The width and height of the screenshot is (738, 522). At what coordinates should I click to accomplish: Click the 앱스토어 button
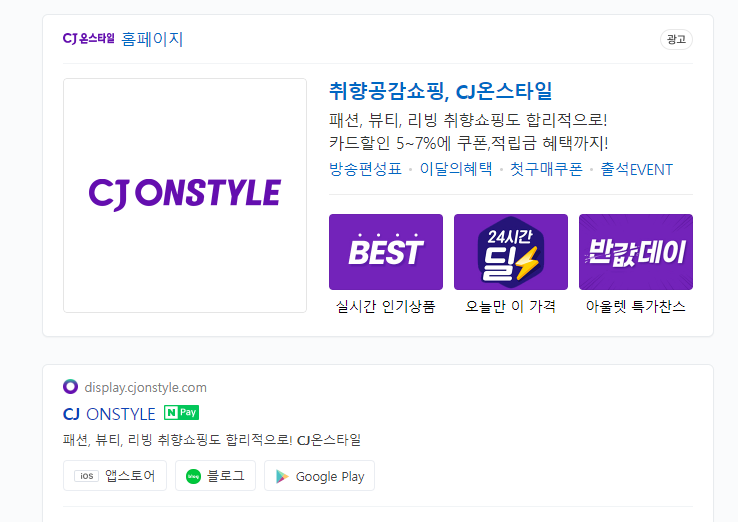[115, 475]
